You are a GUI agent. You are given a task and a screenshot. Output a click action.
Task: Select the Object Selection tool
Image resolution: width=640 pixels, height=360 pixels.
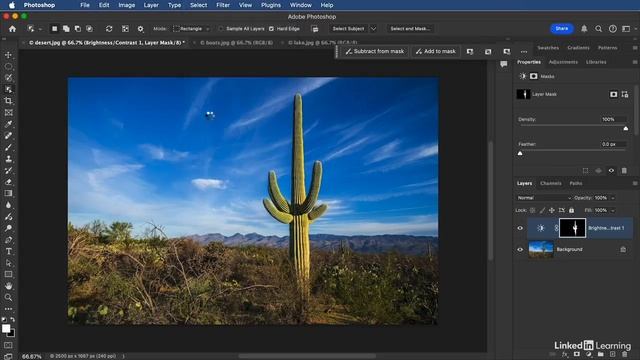pyautogui.click(x=8, y=89)
